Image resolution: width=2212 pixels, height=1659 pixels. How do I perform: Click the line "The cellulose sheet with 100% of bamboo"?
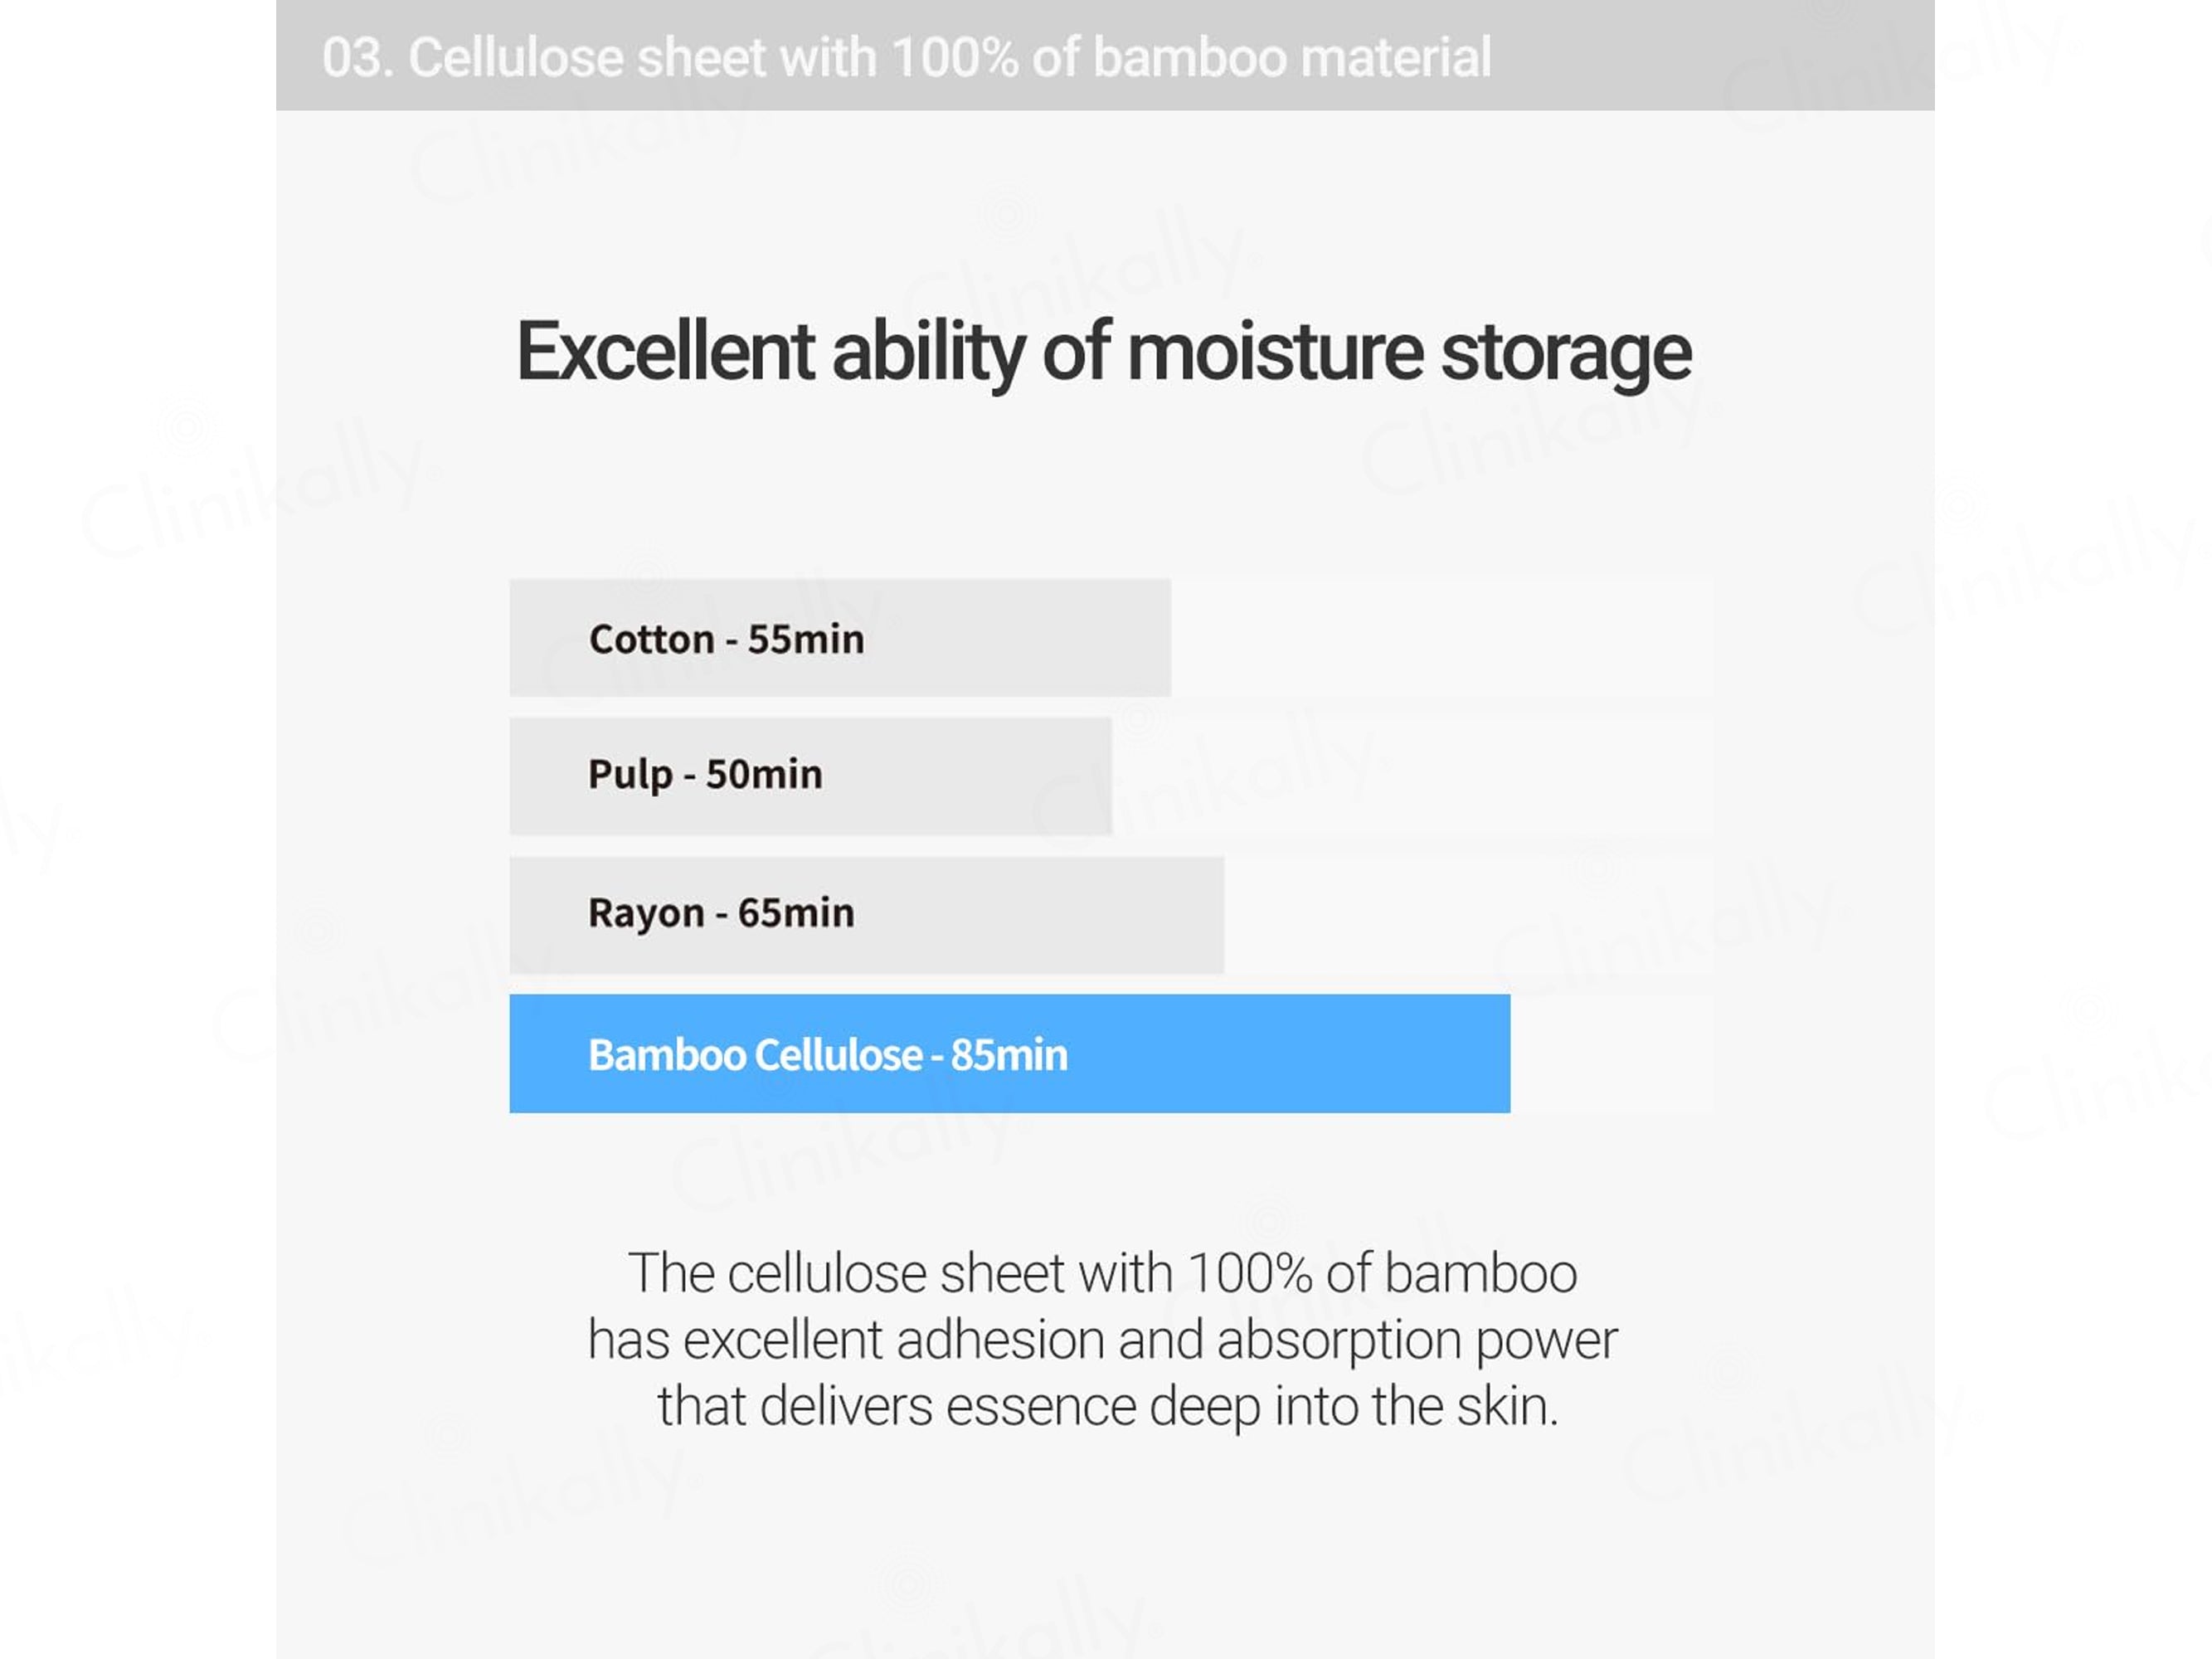click(1102, 1273)
